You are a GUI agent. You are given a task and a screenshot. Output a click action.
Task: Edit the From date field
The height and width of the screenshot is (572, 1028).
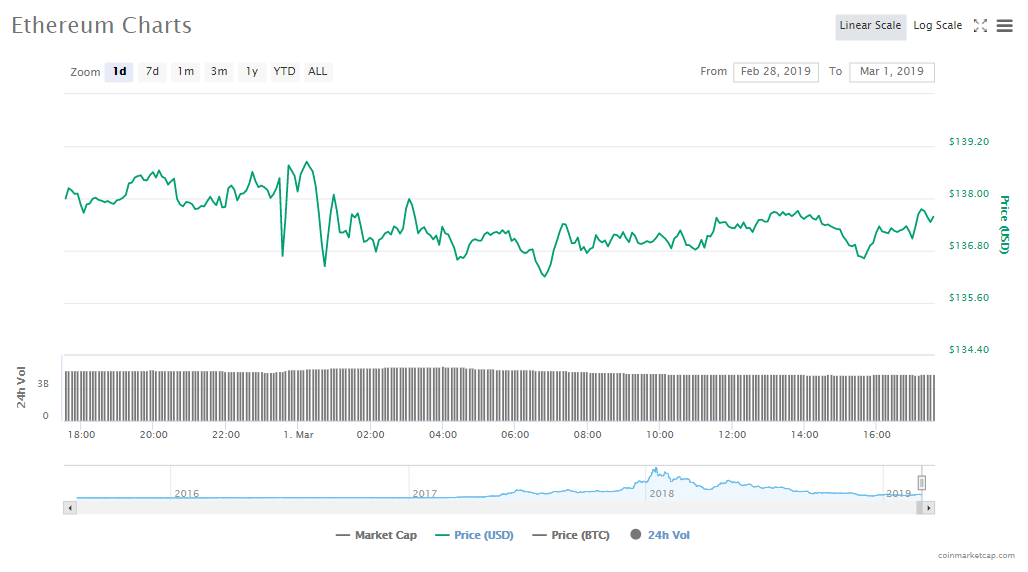click(775, 72)
